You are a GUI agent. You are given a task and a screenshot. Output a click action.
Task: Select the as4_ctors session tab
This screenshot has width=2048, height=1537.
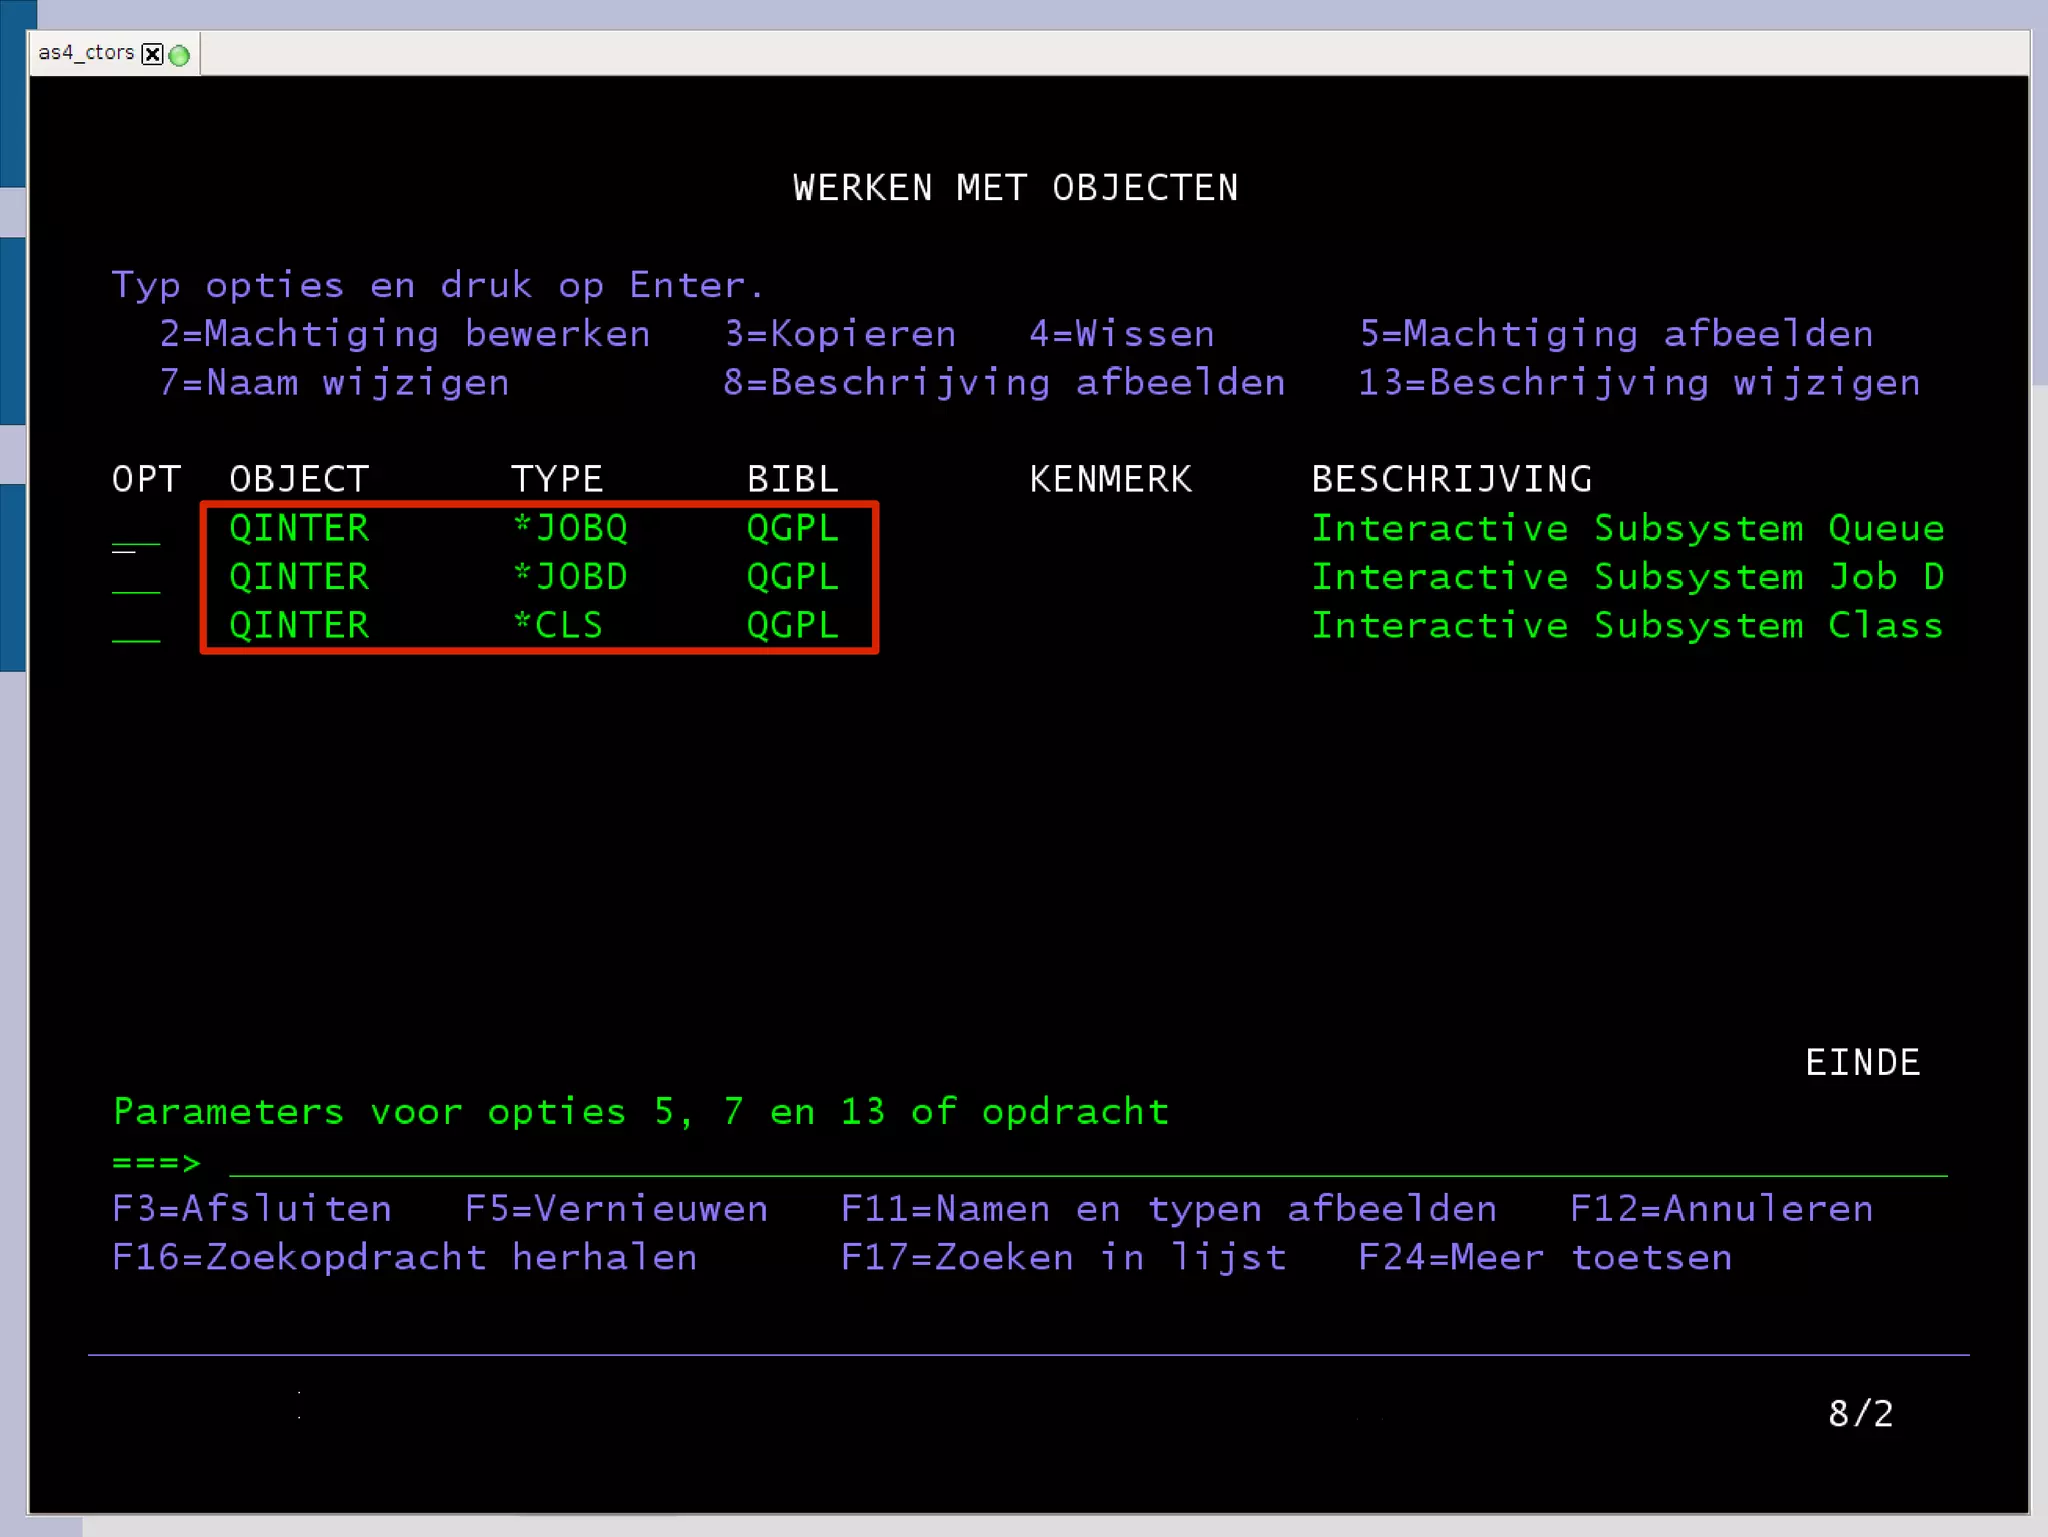pyautogui.click(x=85, y=53)
